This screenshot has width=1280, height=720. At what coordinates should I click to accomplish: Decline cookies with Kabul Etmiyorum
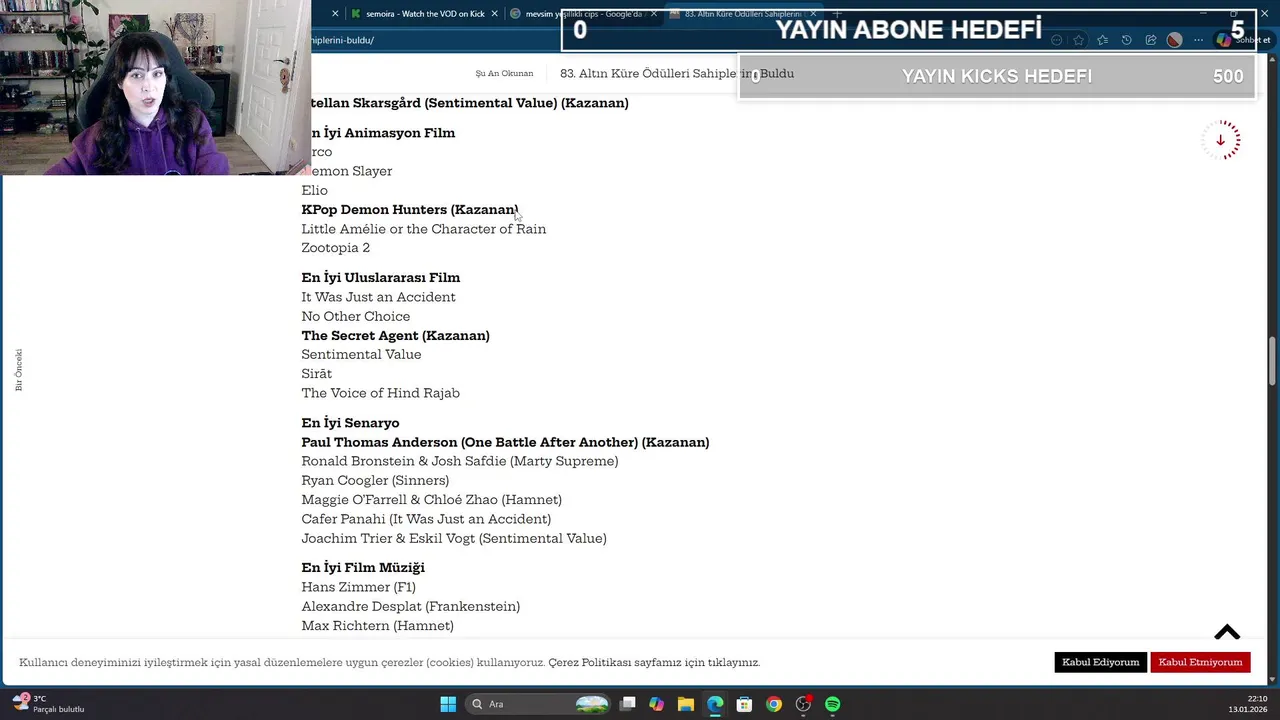point(1200,662)
